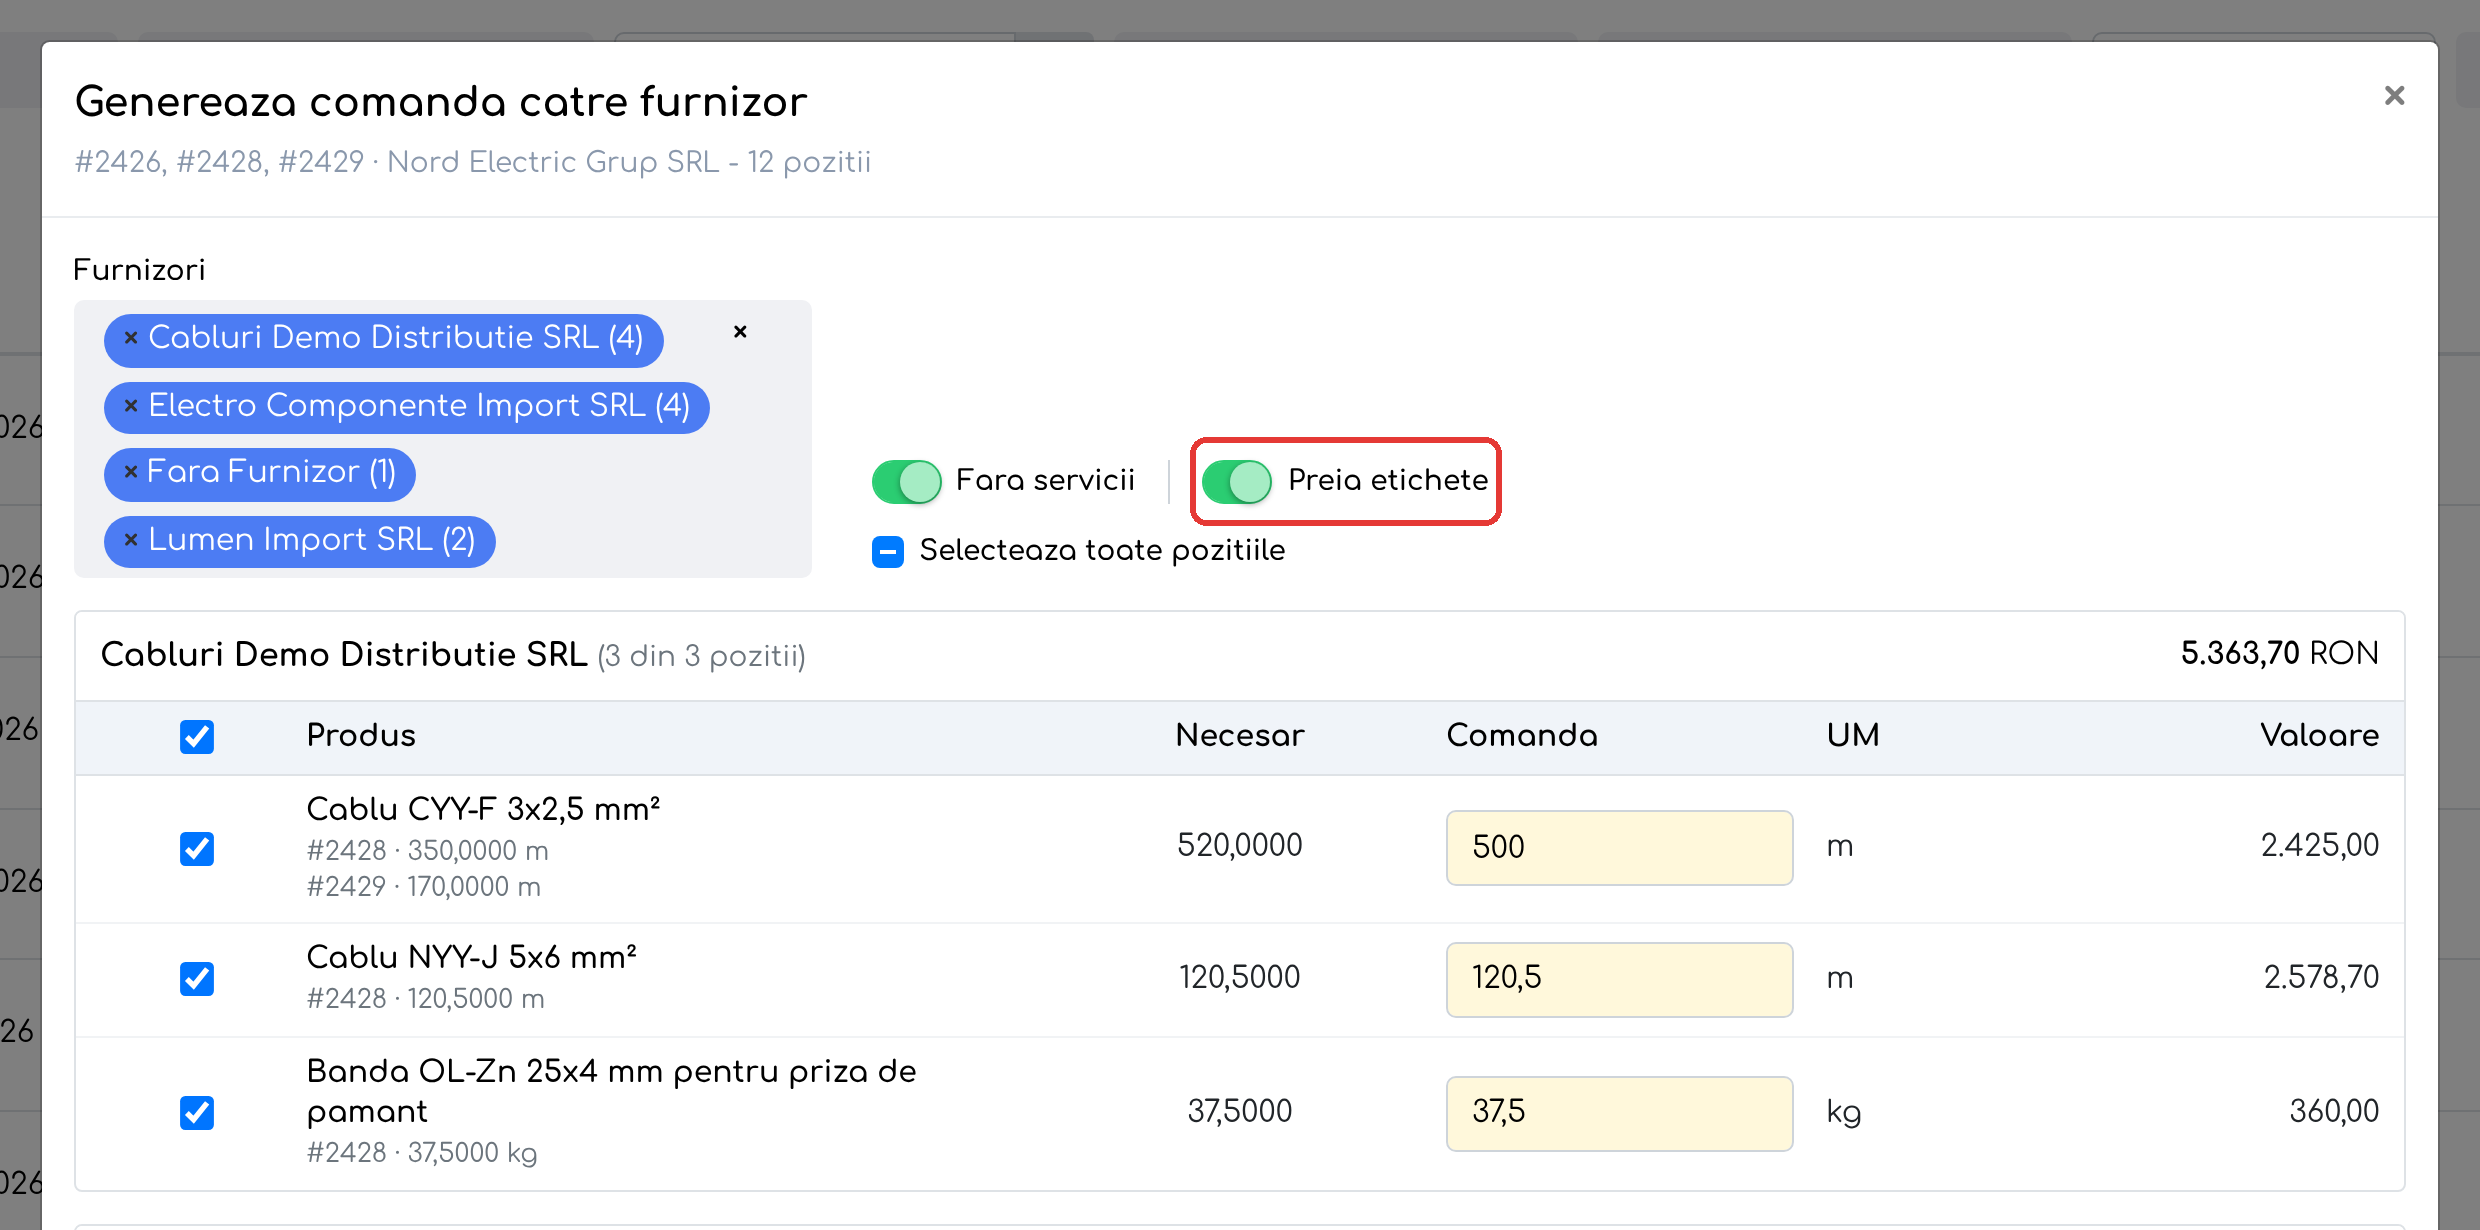
Task: Click Cabluri Demo Distributie SRL section title
Action: [x=344, y=655]
